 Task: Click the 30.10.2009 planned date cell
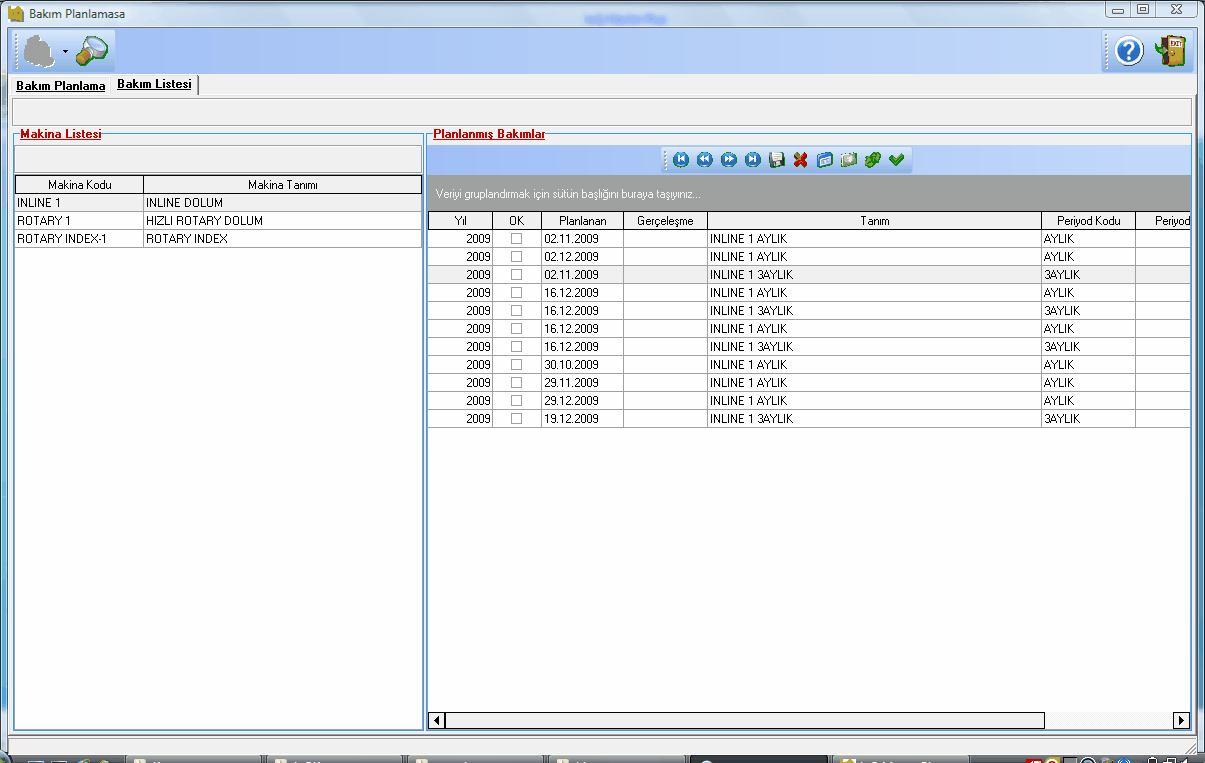coord(582,365)
